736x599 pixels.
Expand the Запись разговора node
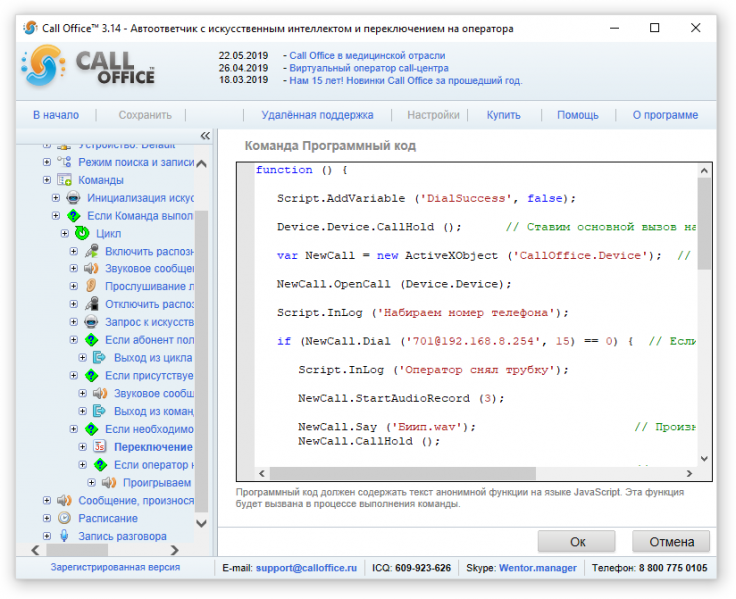(x=46, y=536)
